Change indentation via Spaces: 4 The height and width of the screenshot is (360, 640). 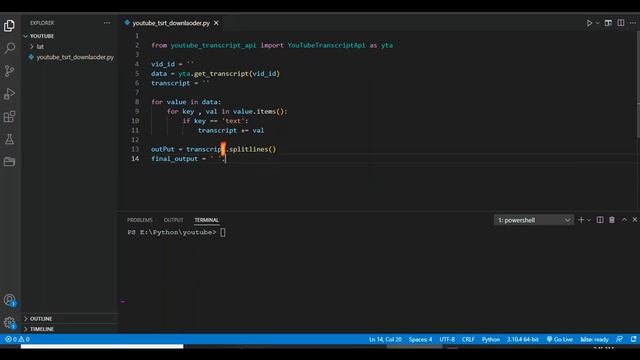click(420, 339)
